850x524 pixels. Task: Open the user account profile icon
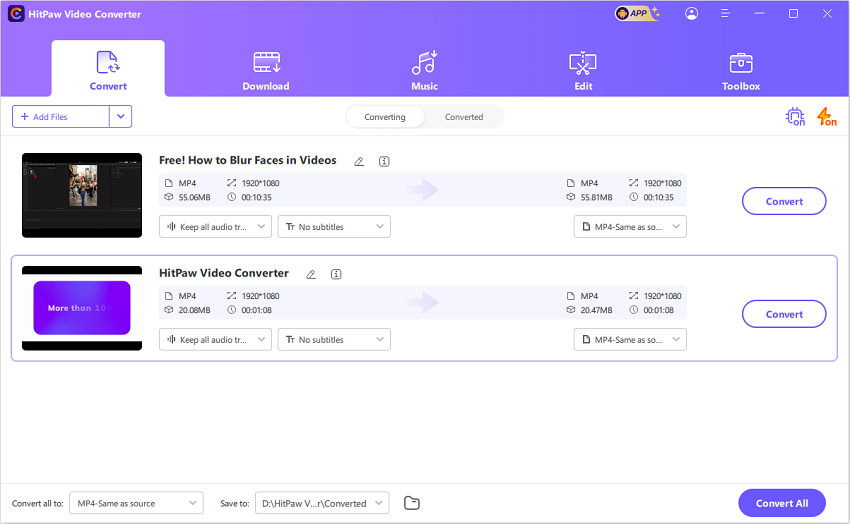point(691,14)
